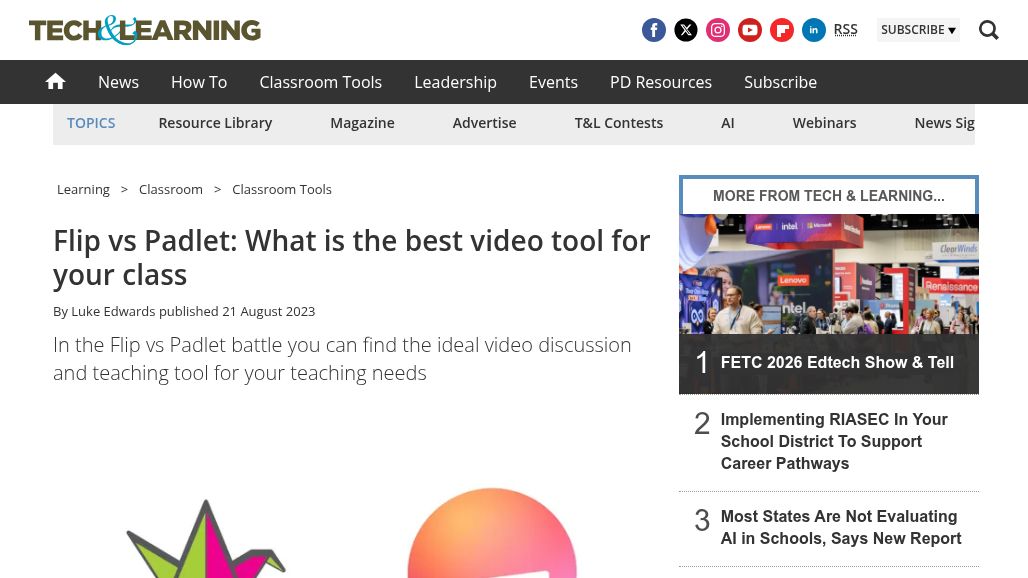Click the Tech & Learning logo
Image resolution: width=1028 pixels, height=578 pixels.
tap(144, 30)
